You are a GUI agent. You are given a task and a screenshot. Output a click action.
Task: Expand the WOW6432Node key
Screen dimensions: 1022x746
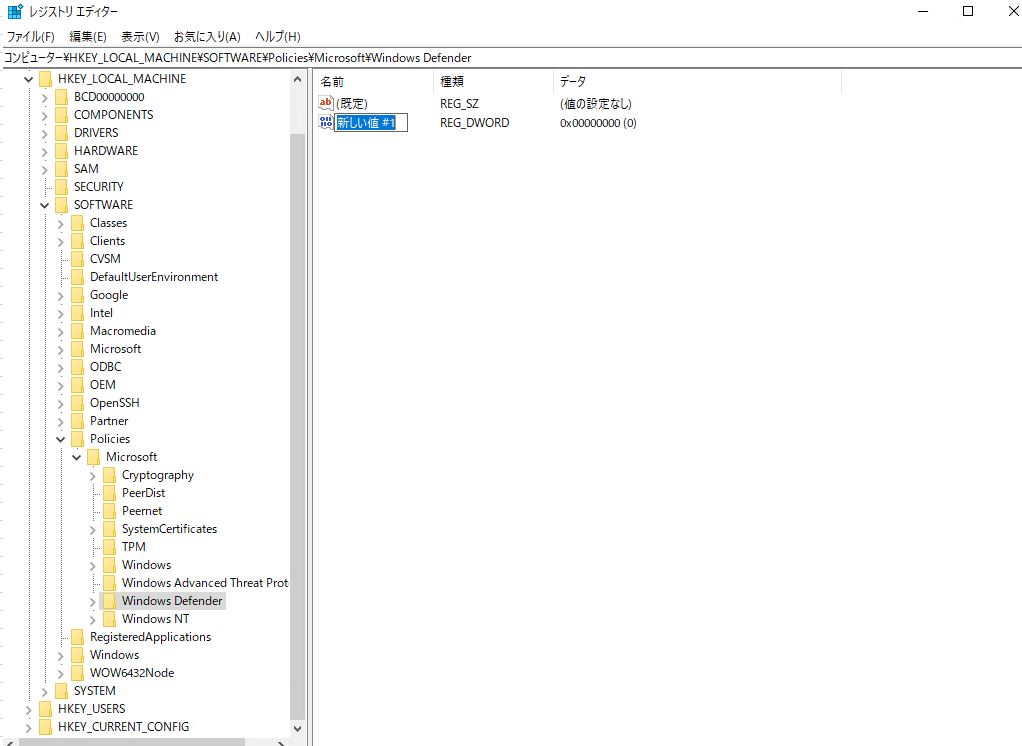click(x=60, y=674)
